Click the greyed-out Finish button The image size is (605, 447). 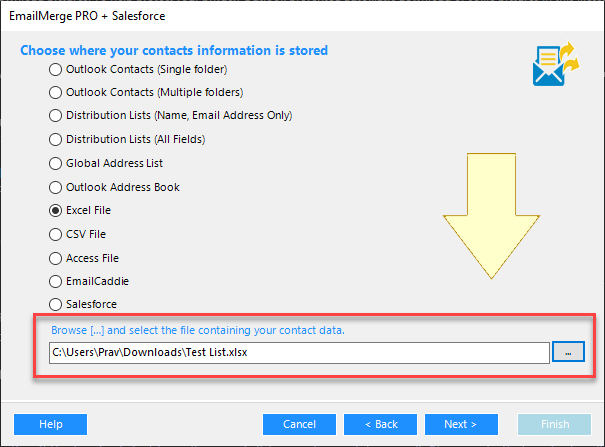tap(554, 424)
